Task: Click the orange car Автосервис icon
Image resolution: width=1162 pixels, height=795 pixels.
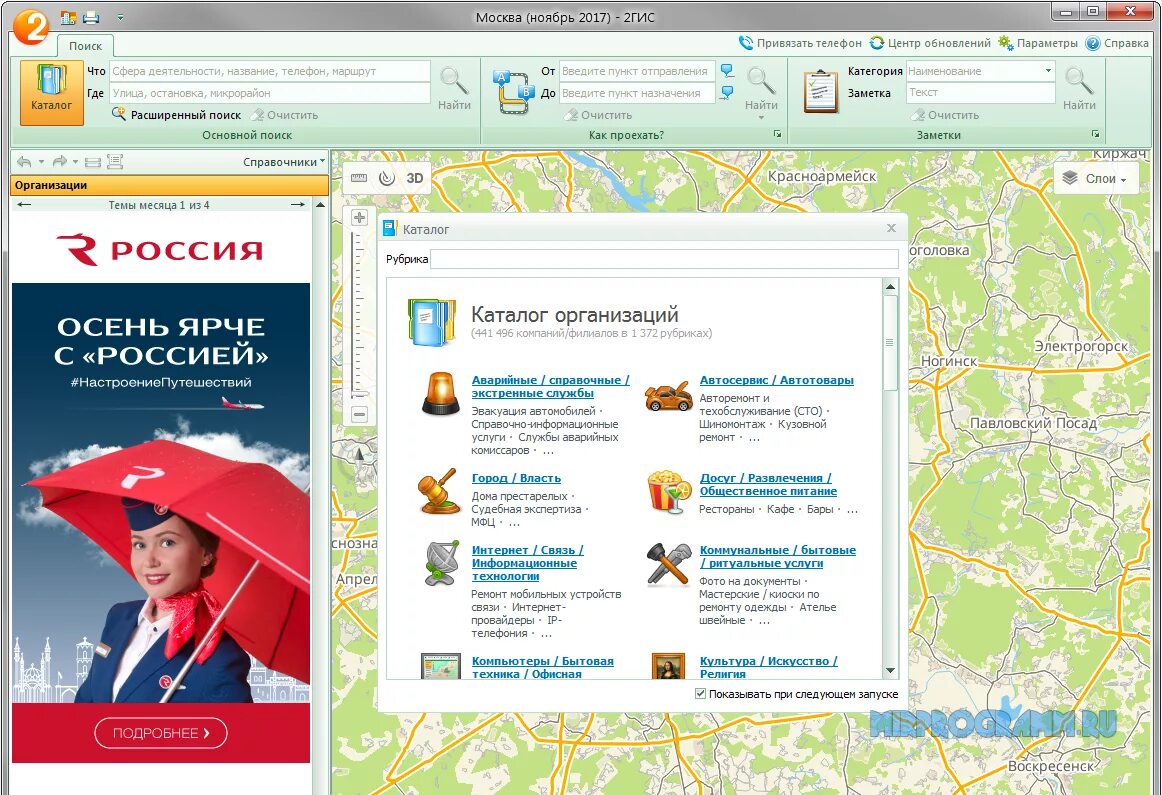Action: point(668,396)
